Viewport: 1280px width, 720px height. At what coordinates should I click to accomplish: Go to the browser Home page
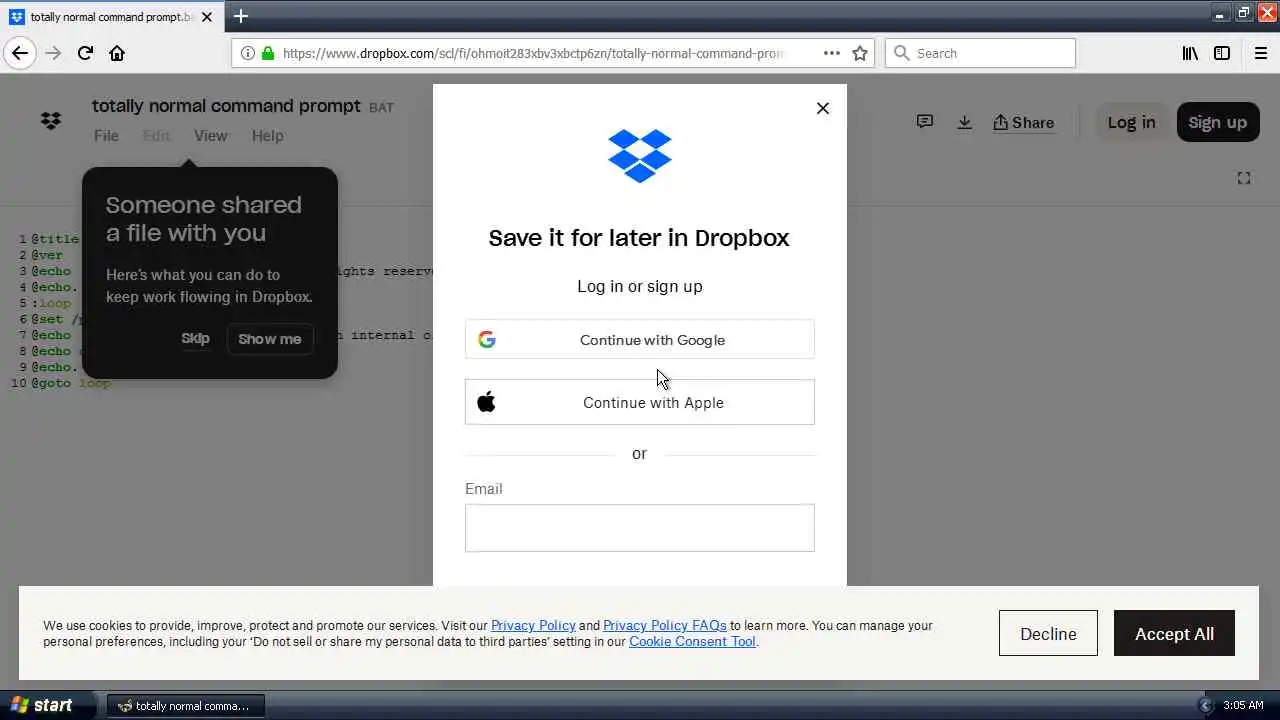[117, 53]
